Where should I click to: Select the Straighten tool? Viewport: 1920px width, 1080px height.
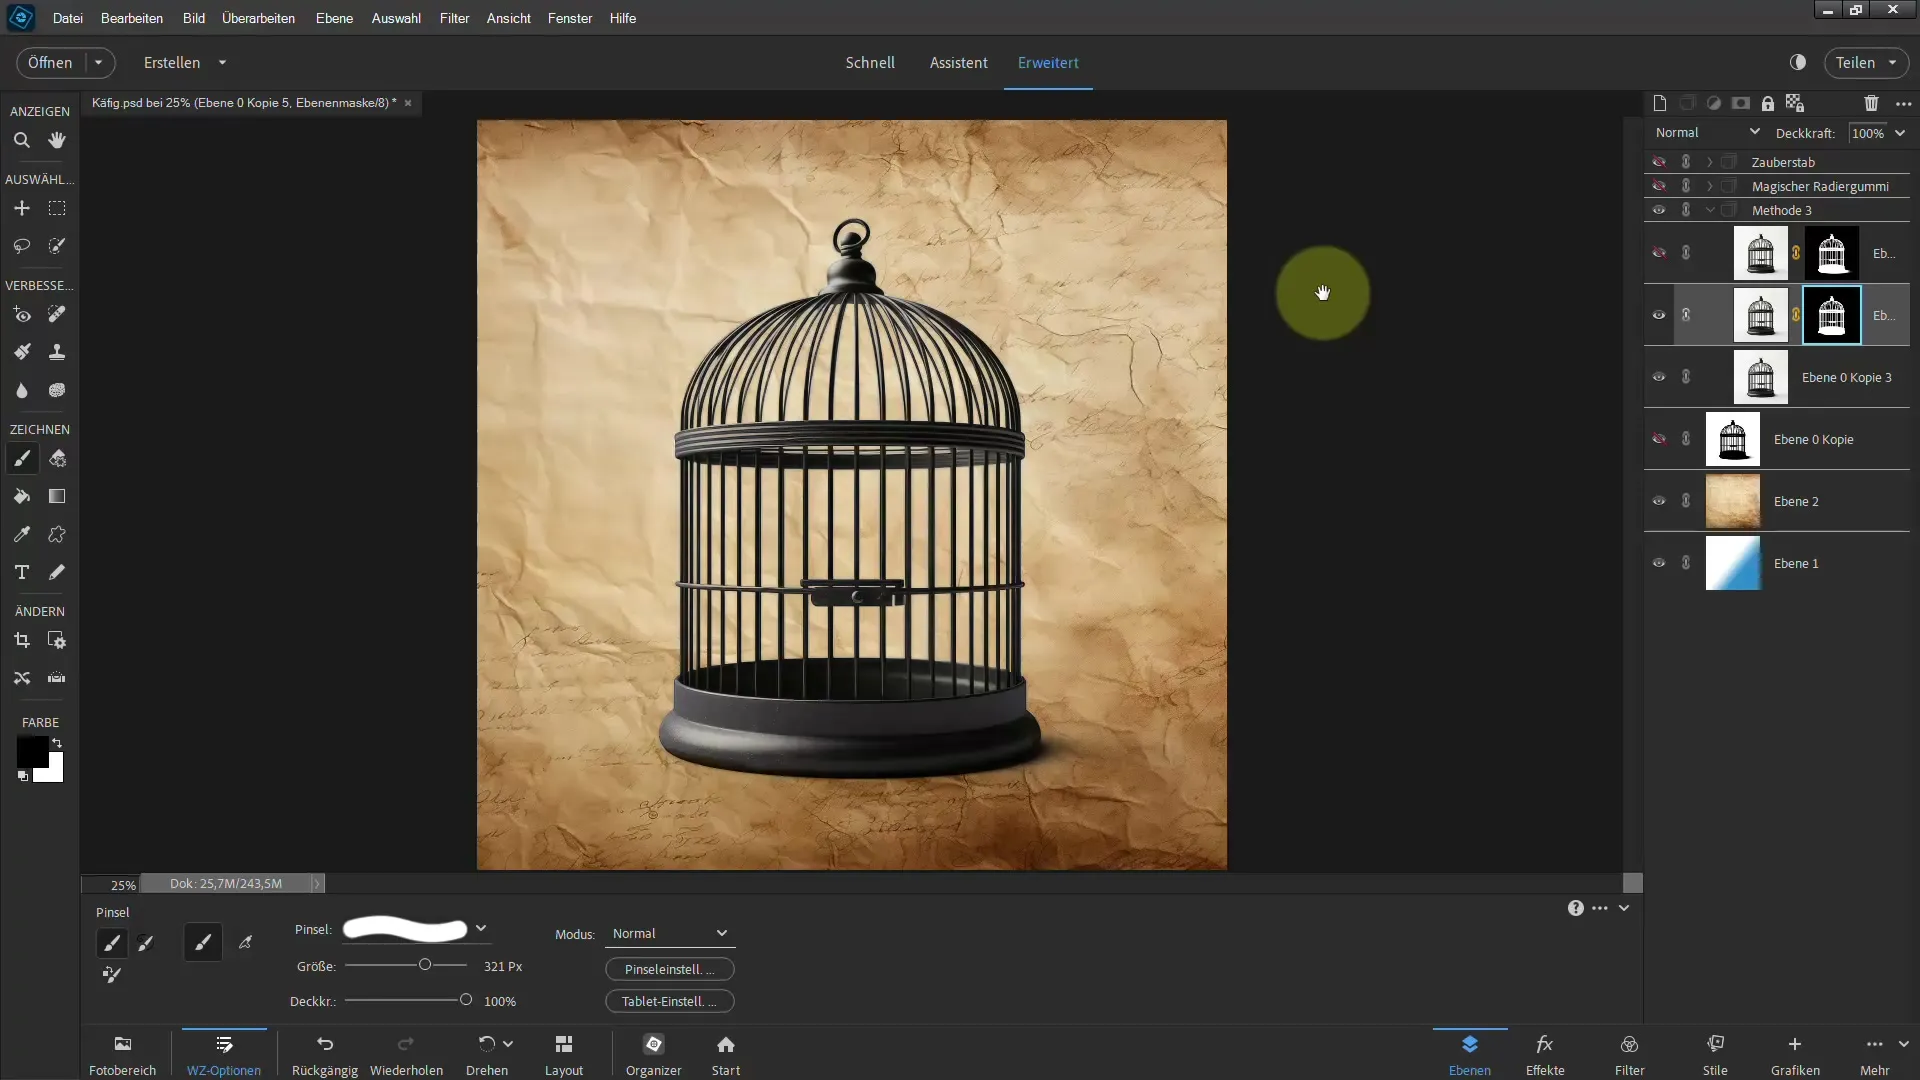pos(57,678)
